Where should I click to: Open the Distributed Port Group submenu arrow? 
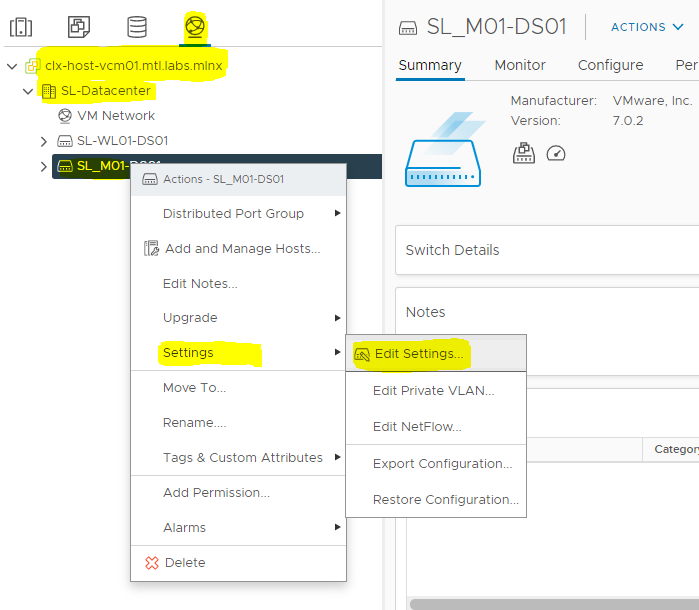coord(337,213)
